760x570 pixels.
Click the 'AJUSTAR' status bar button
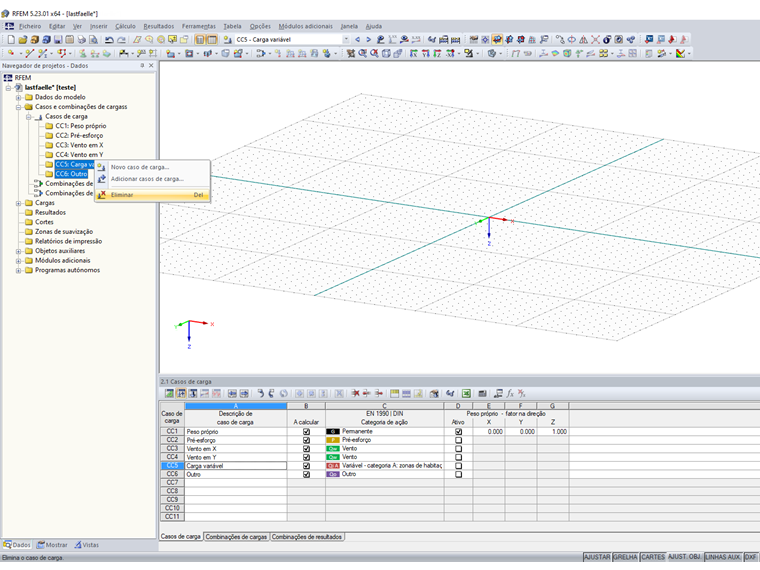[597, 557]
